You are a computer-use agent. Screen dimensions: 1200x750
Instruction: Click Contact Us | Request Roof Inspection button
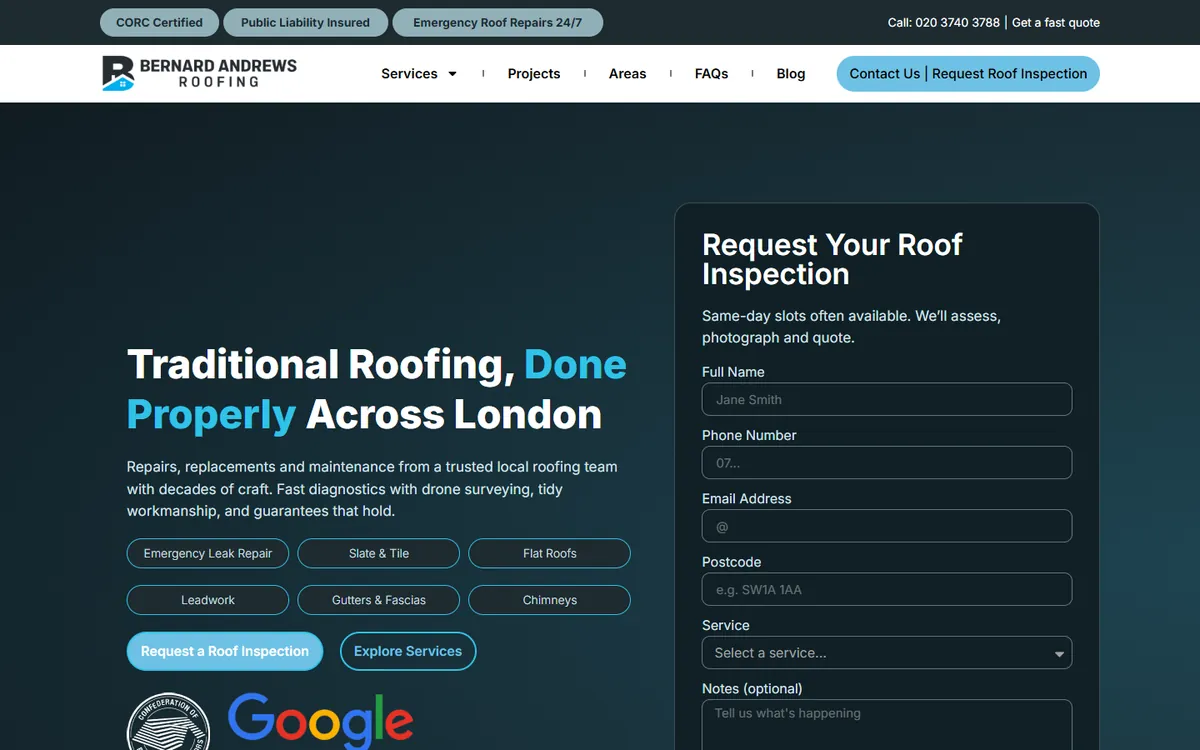click(968, 74)
